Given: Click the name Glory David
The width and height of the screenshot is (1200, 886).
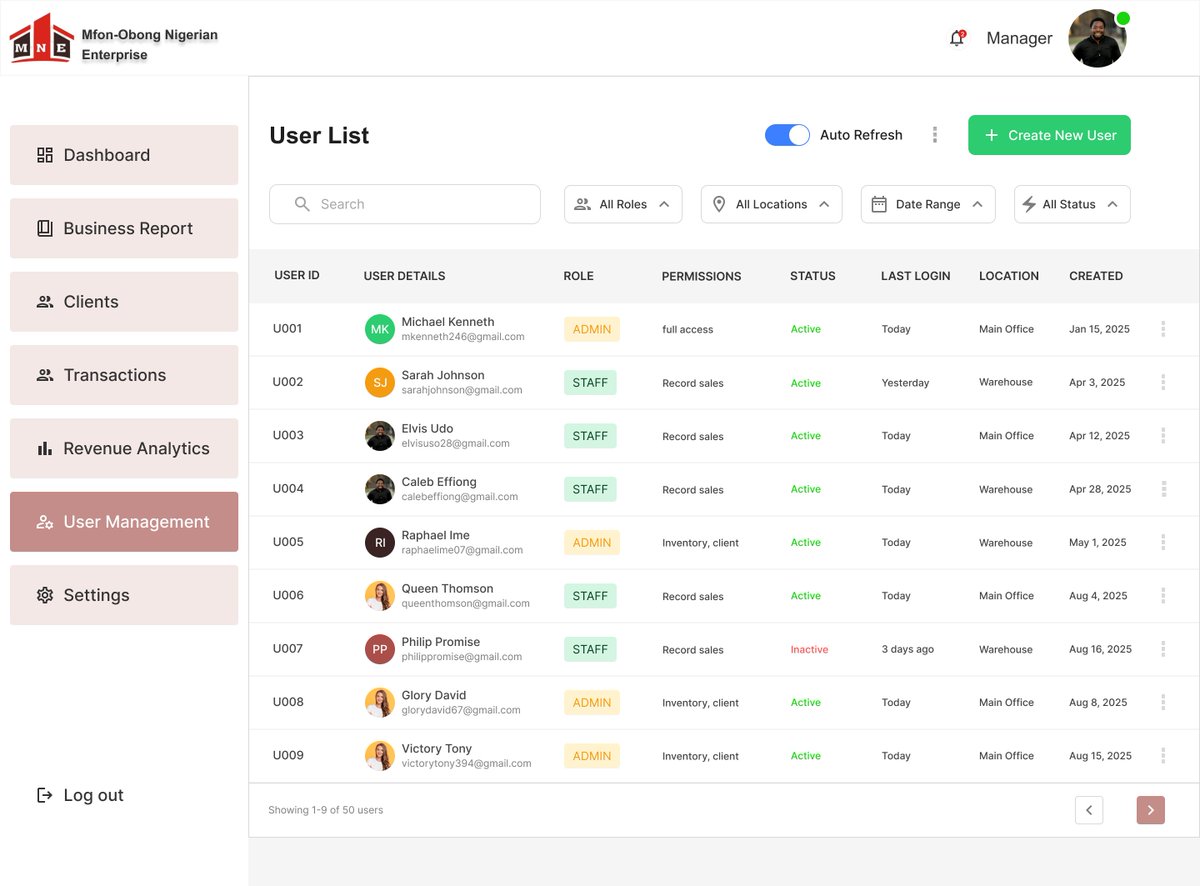Looking at the screenshot, I should pos(434,695).
